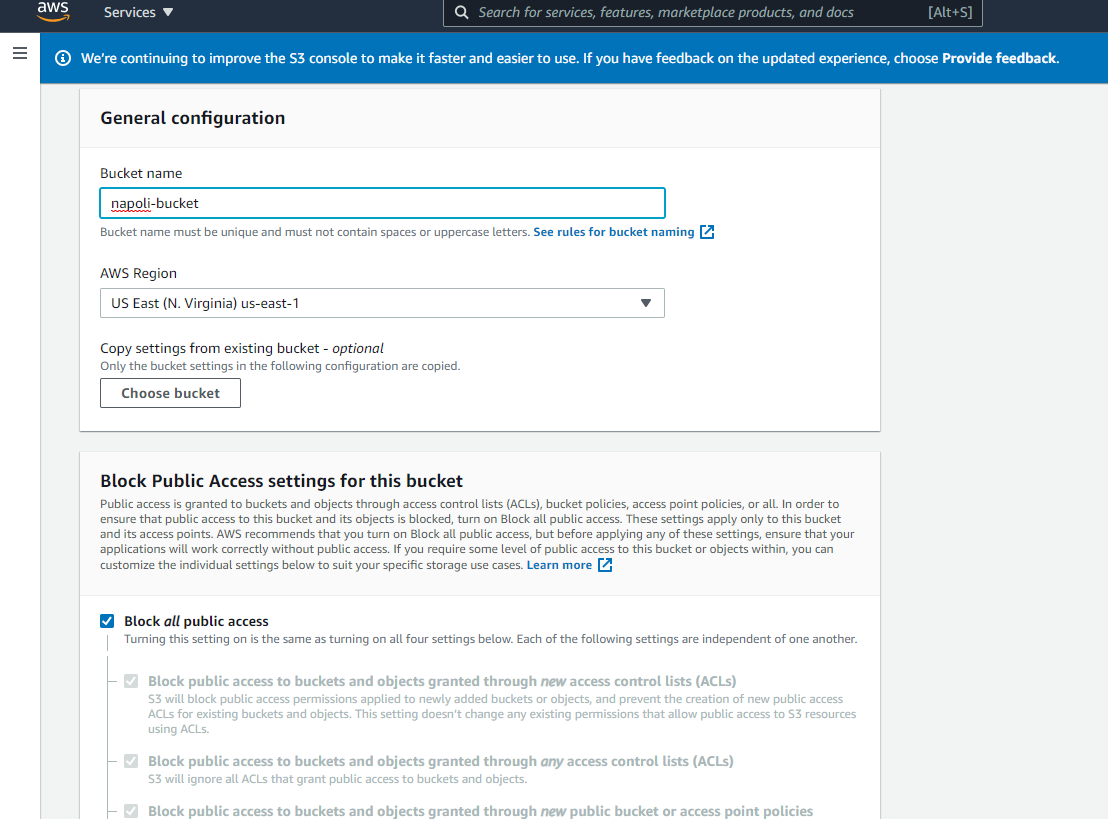The width and height of the screenshot is (1108, 819).
Task: Open the AWS Region dropdown
Action: [x=646, y=303]
